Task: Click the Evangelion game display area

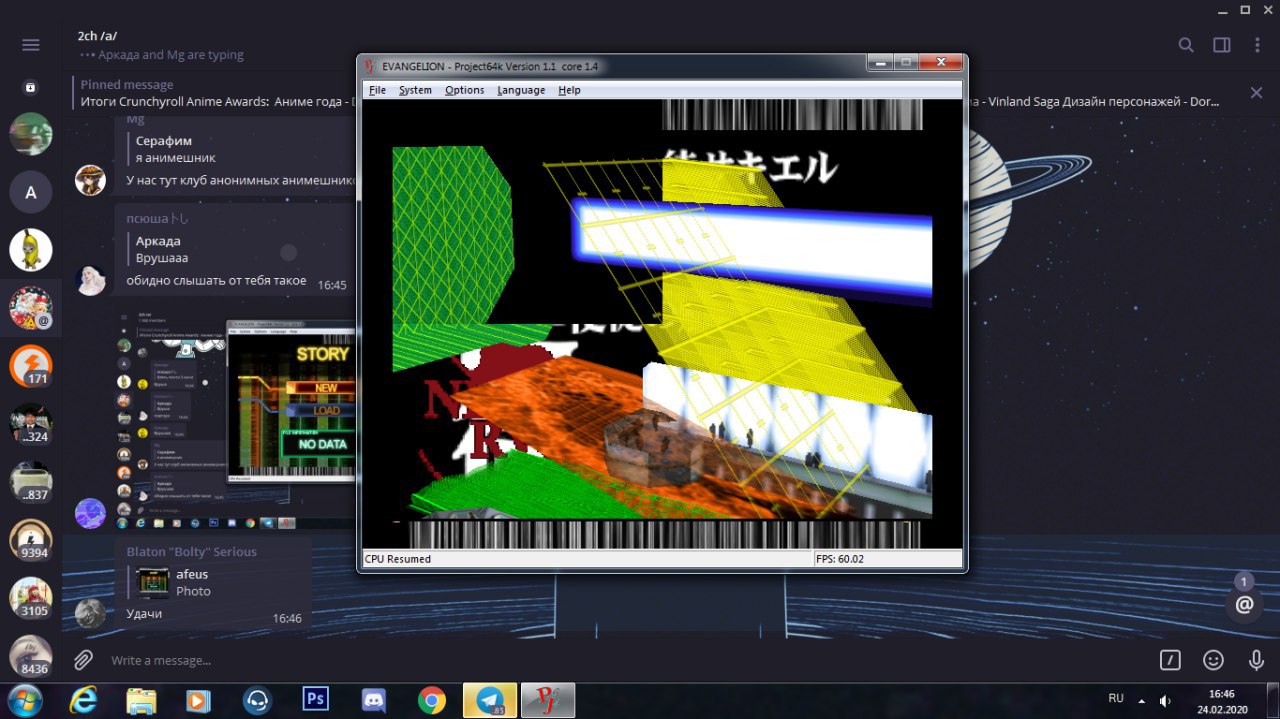Action: pyautogui.click(x=662, y=324)
